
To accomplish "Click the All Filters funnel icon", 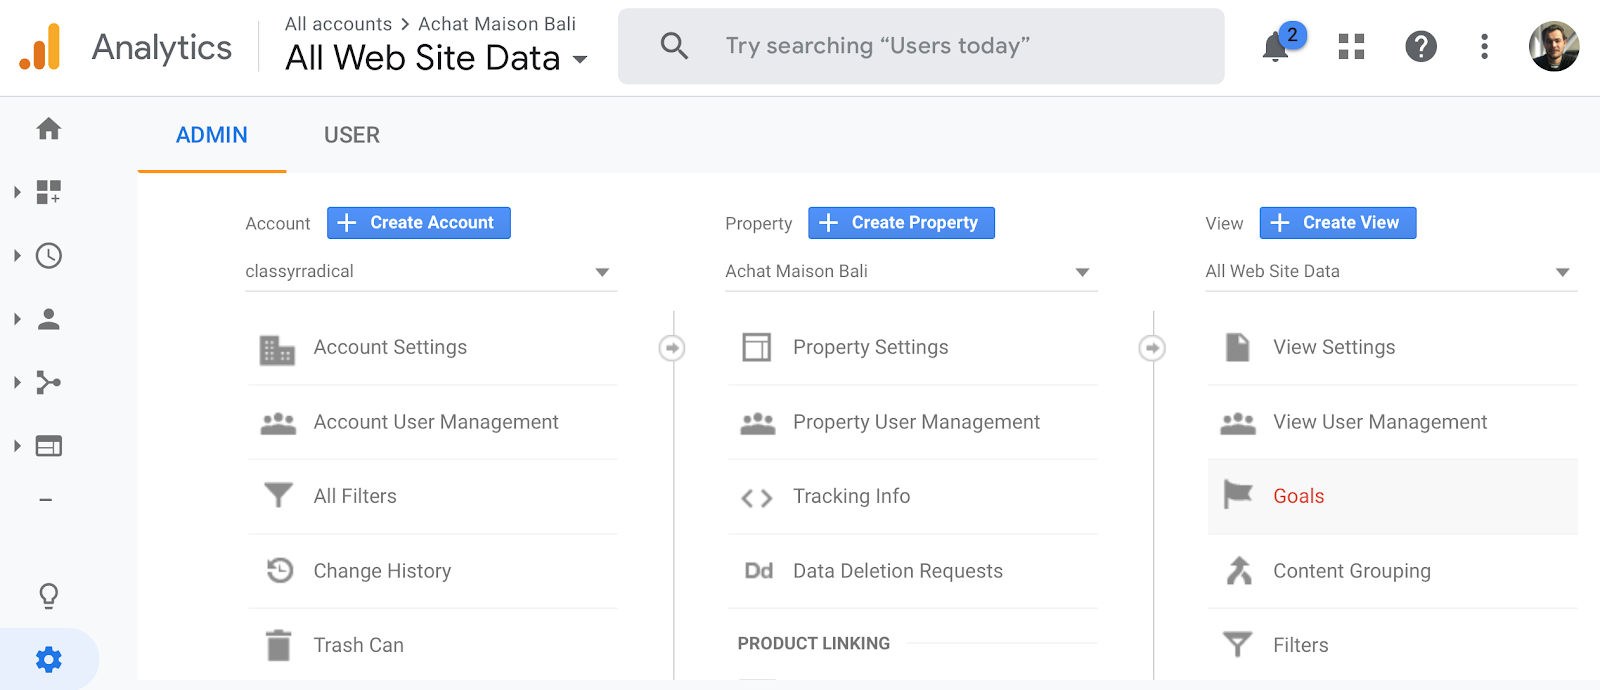I will coord(278,495).
